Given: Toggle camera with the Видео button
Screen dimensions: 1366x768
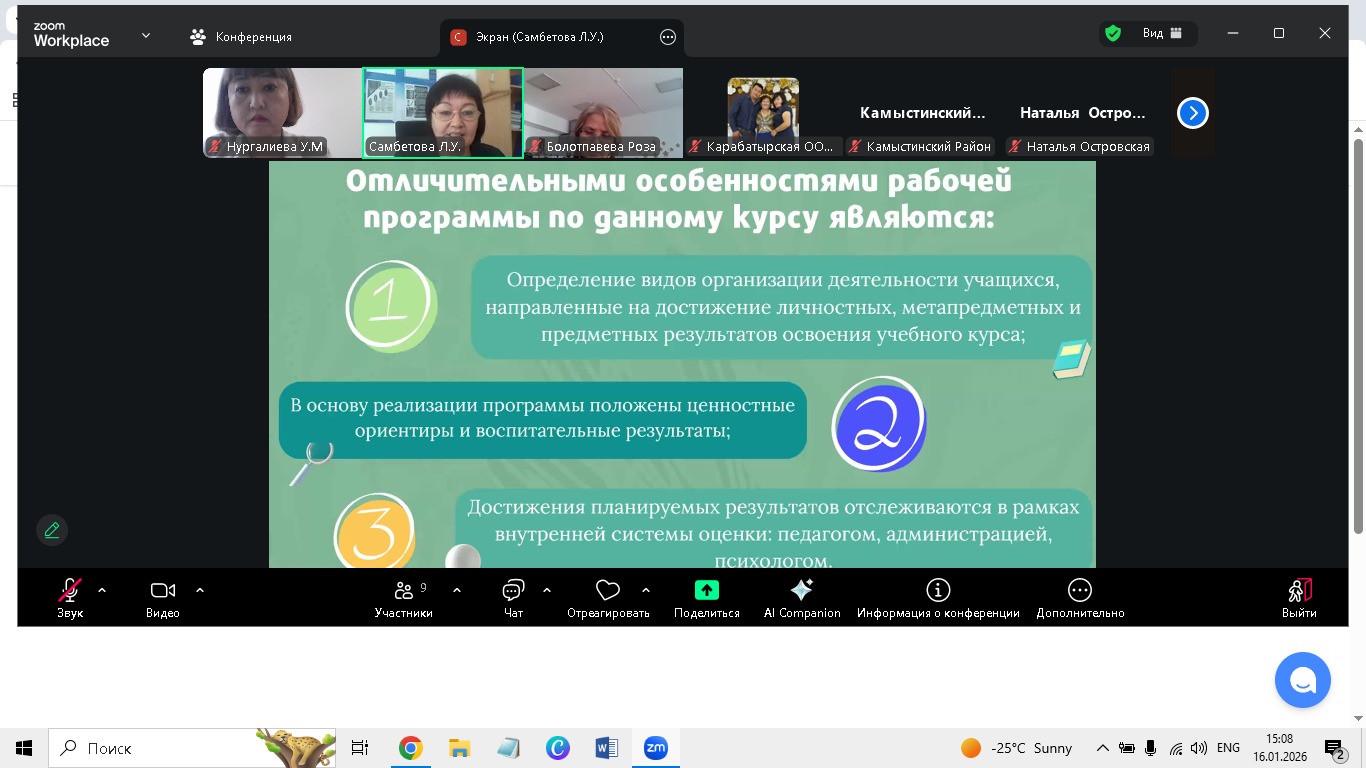Looking at the screenshot, I should (x=162, y=597).
